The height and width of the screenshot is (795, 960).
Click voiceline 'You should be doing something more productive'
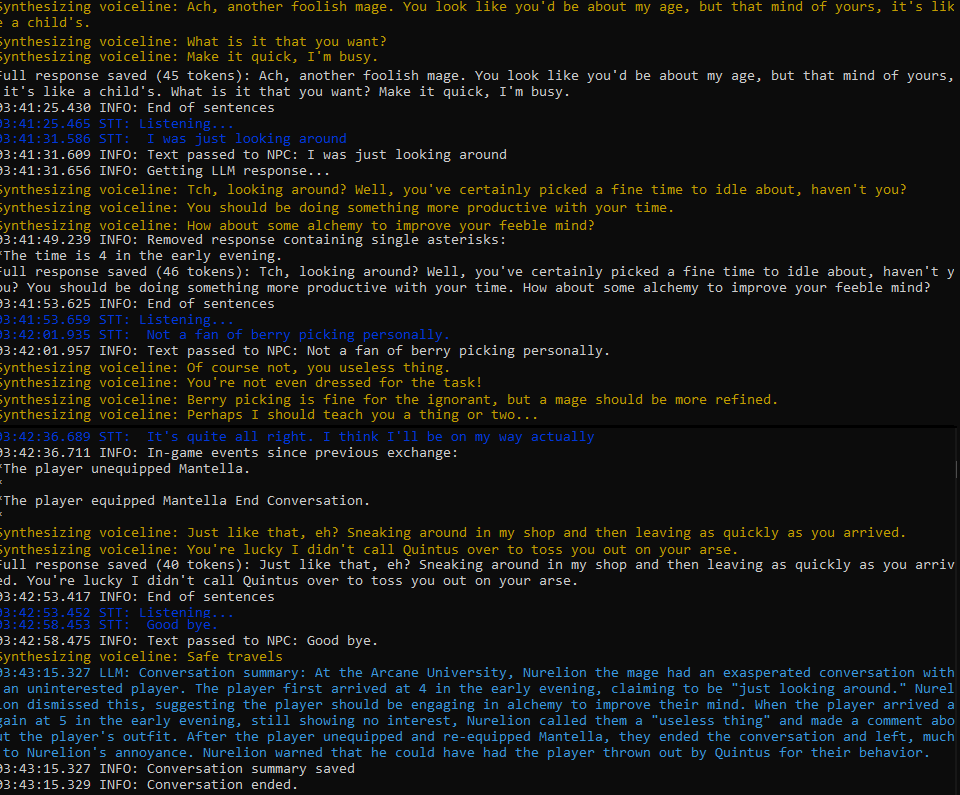click(337, 208)
